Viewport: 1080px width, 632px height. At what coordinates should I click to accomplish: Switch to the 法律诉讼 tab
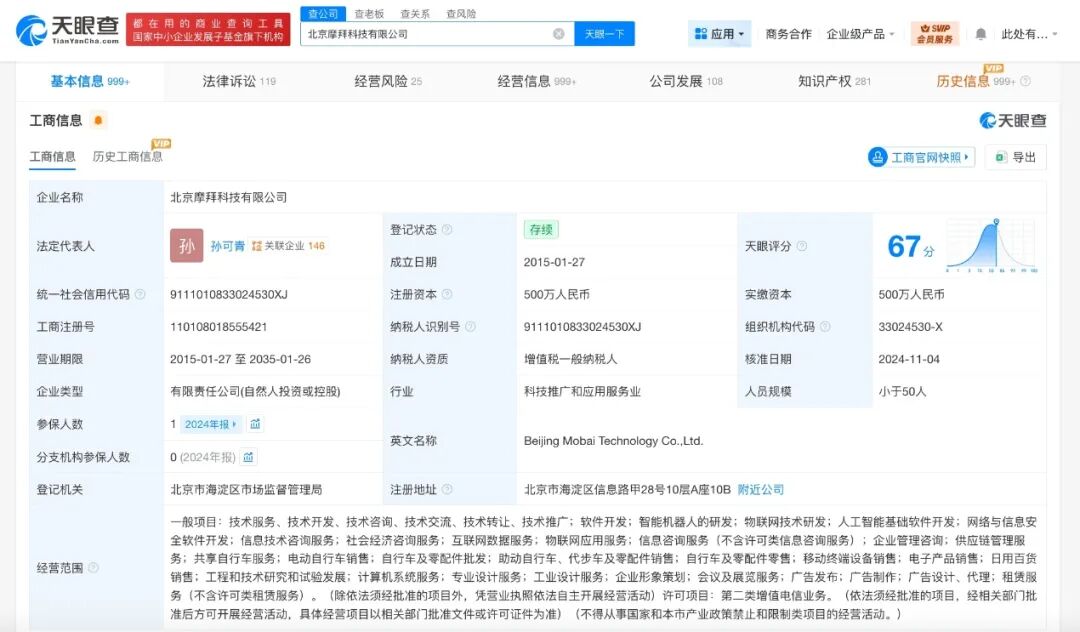pyautogui.click(x=239, y=81)
